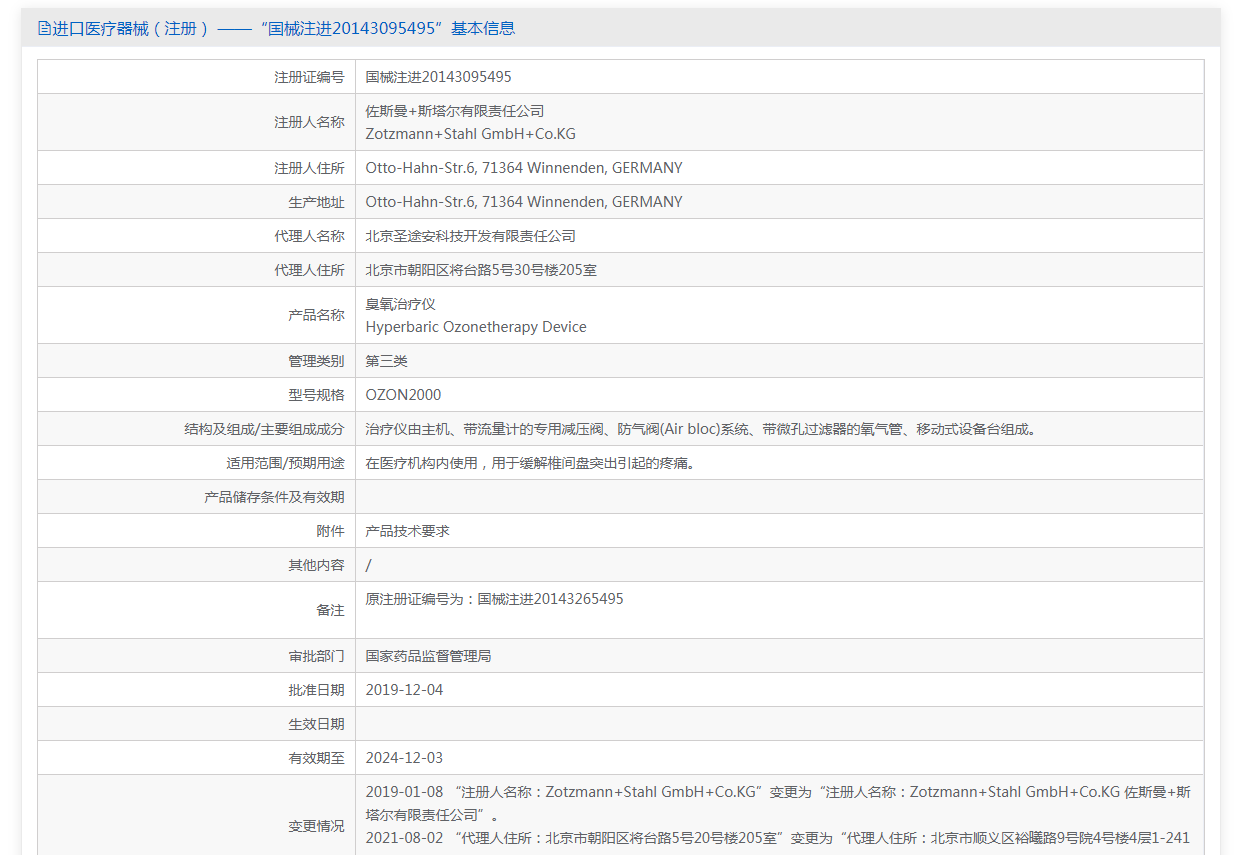Click the title 进口医疗器械（注册）基本信息
The width and height of the screenshot is (1235, 855).
pos(284,28)
